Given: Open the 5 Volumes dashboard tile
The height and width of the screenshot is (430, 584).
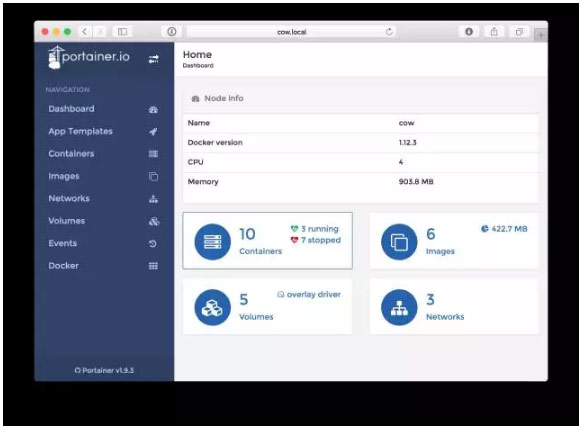Looking at the screenshot, I should pyautogui.click(x=267, y=306).
